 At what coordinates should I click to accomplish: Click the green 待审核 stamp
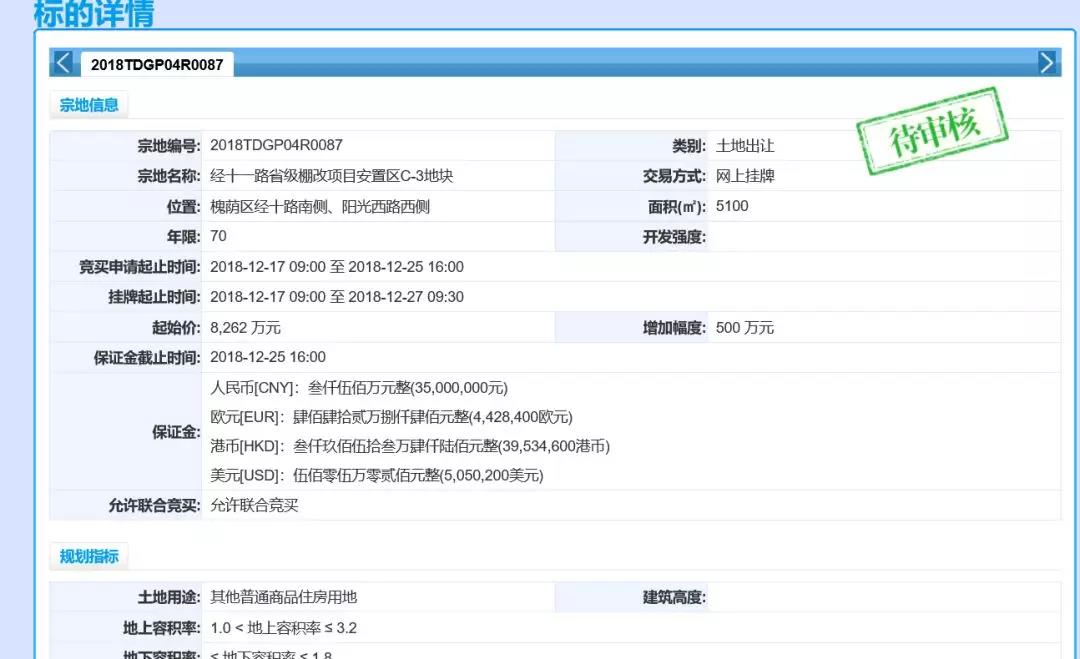(x=931, y=131)
